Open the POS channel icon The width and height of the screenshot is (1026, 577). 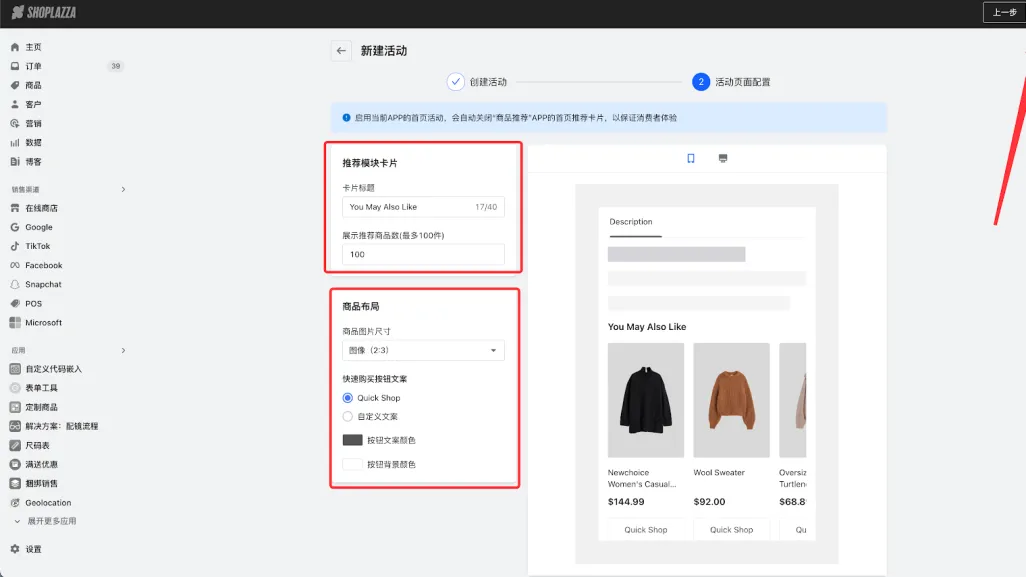15,304
